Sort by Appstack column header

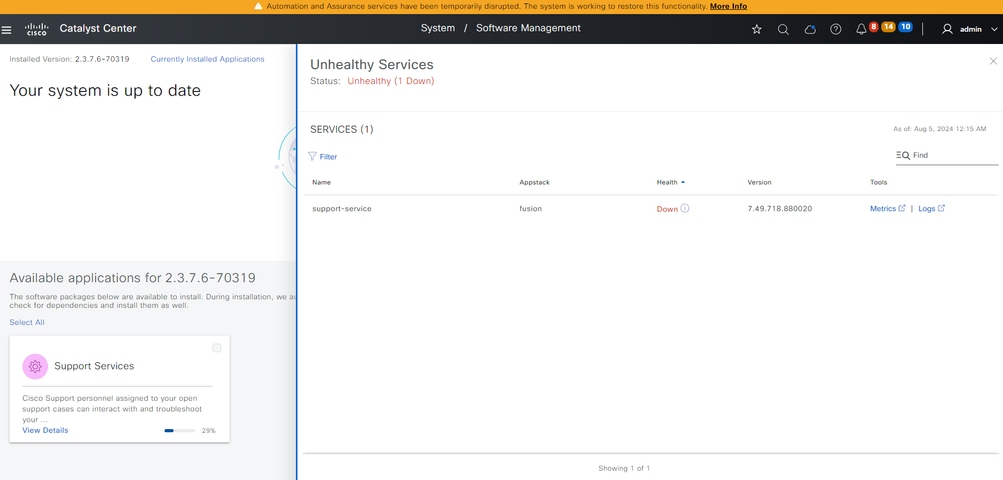pyautogui.click(x=534, y=182)
